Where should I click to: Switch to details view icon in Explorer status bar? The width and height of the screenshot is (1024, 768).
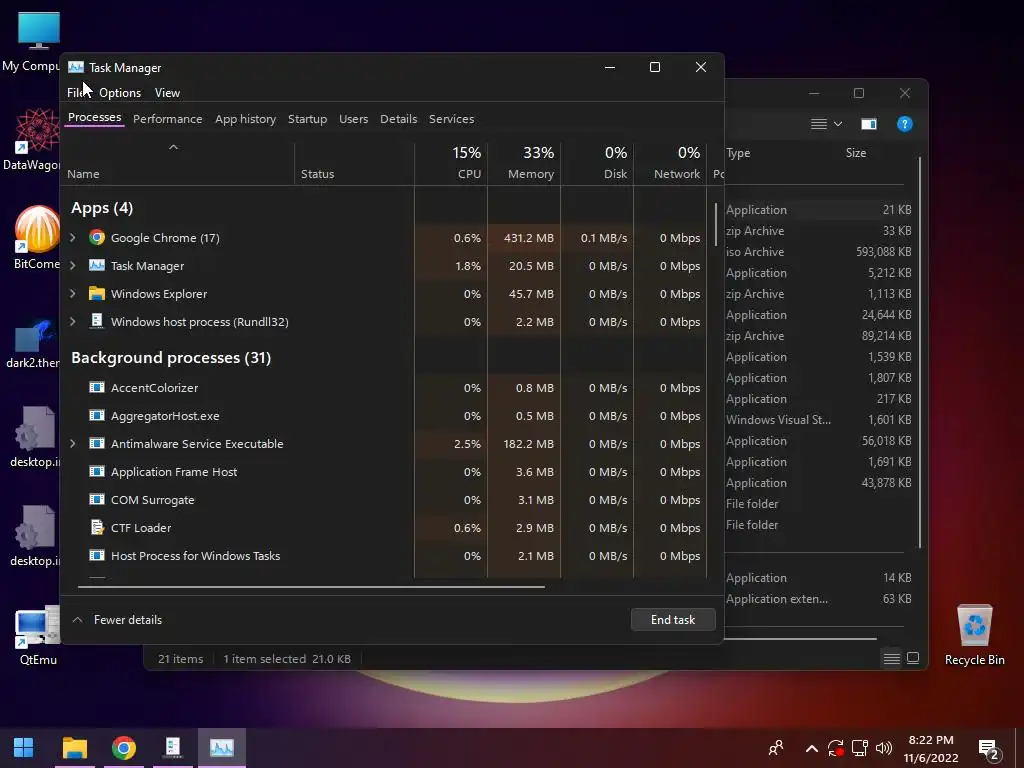point(891,658)
